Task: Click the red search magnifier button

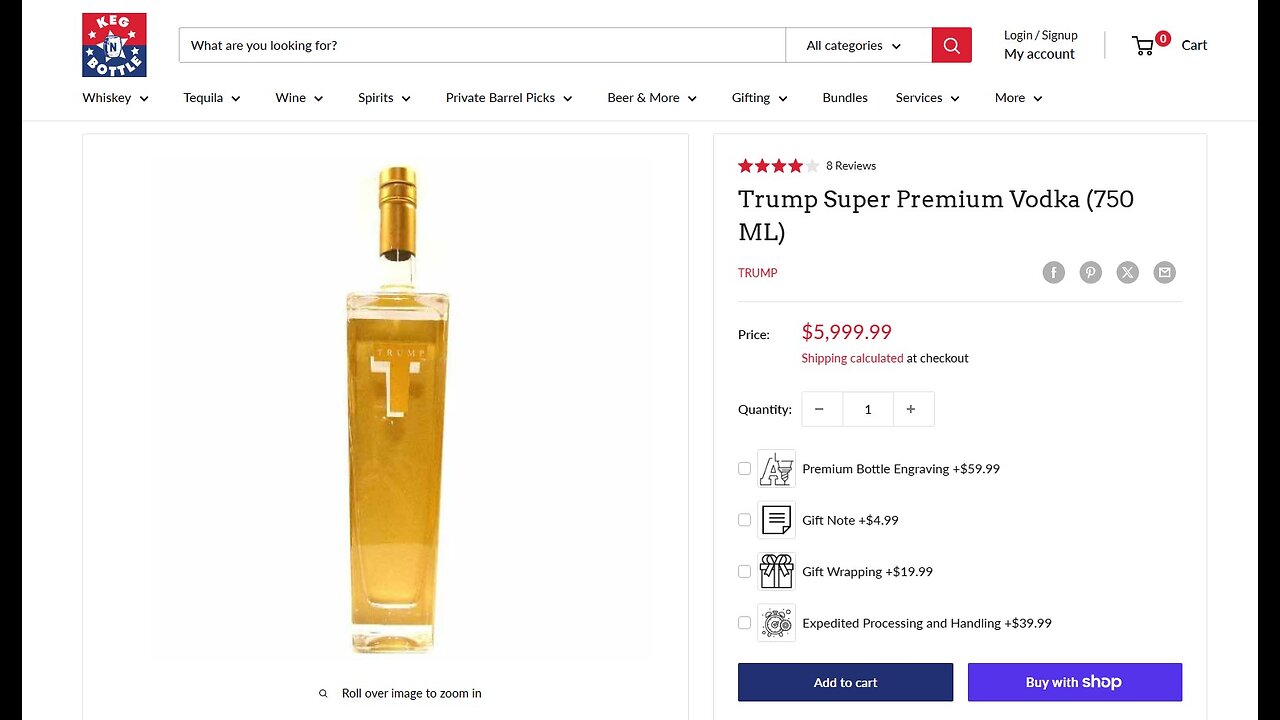Action: (x=951, y=45)
